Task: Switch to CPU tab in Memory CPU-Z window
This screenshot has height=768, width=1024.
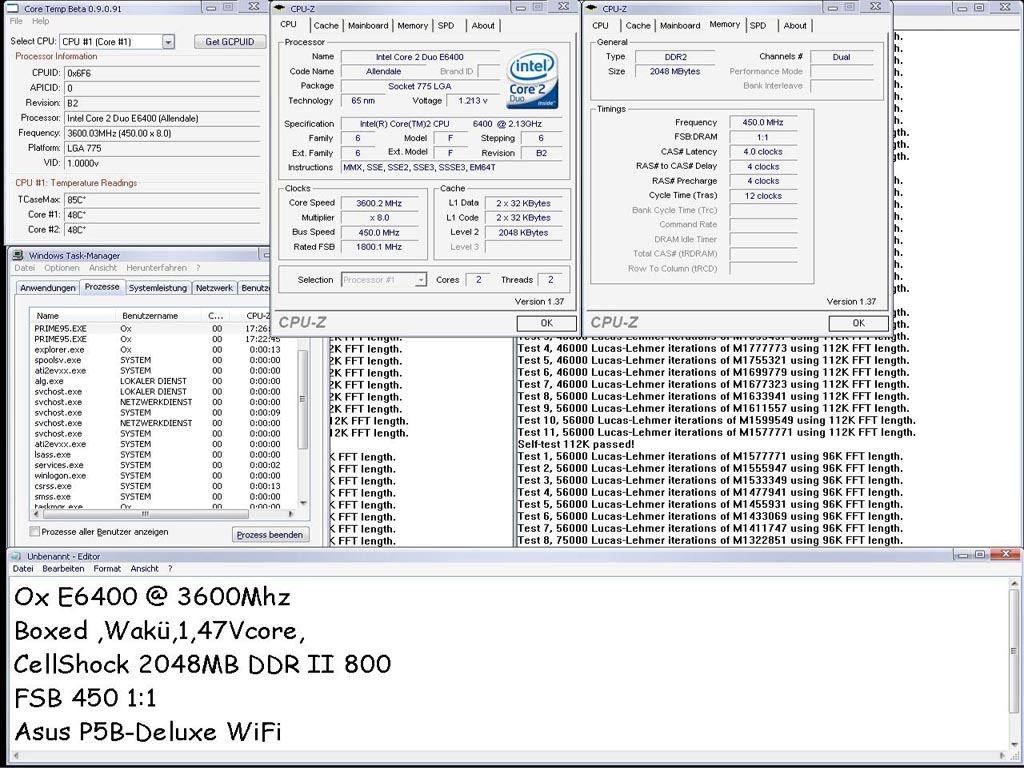Action: coord(600,25)
